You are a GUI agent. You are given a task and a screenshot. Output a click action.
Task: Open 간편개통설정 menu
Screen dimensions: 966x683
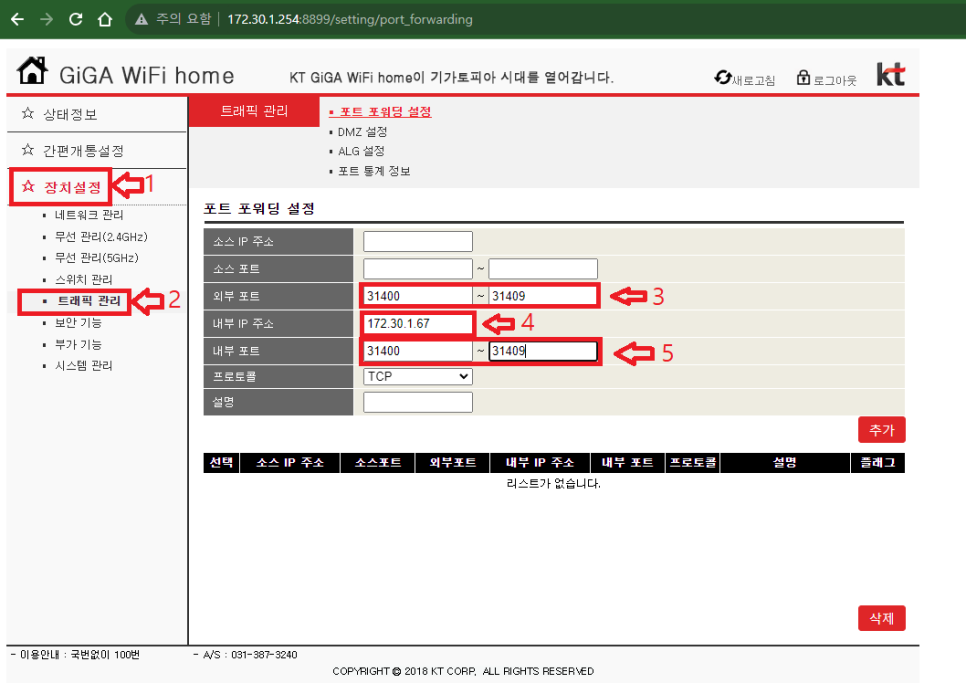[x=83, y=151]
